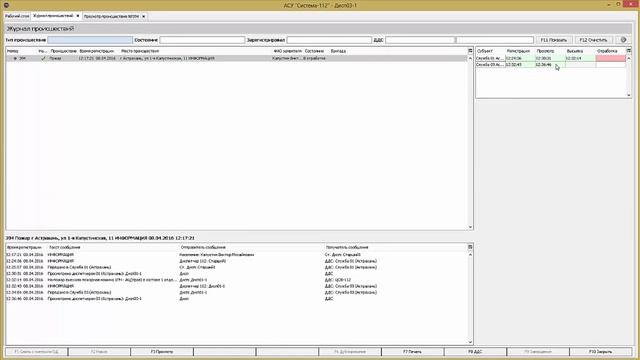Image resolution: width=640 pixels, height=360 pixels.
Task: Click the F3 Просмотр button
Action: (x=162, y=351)
